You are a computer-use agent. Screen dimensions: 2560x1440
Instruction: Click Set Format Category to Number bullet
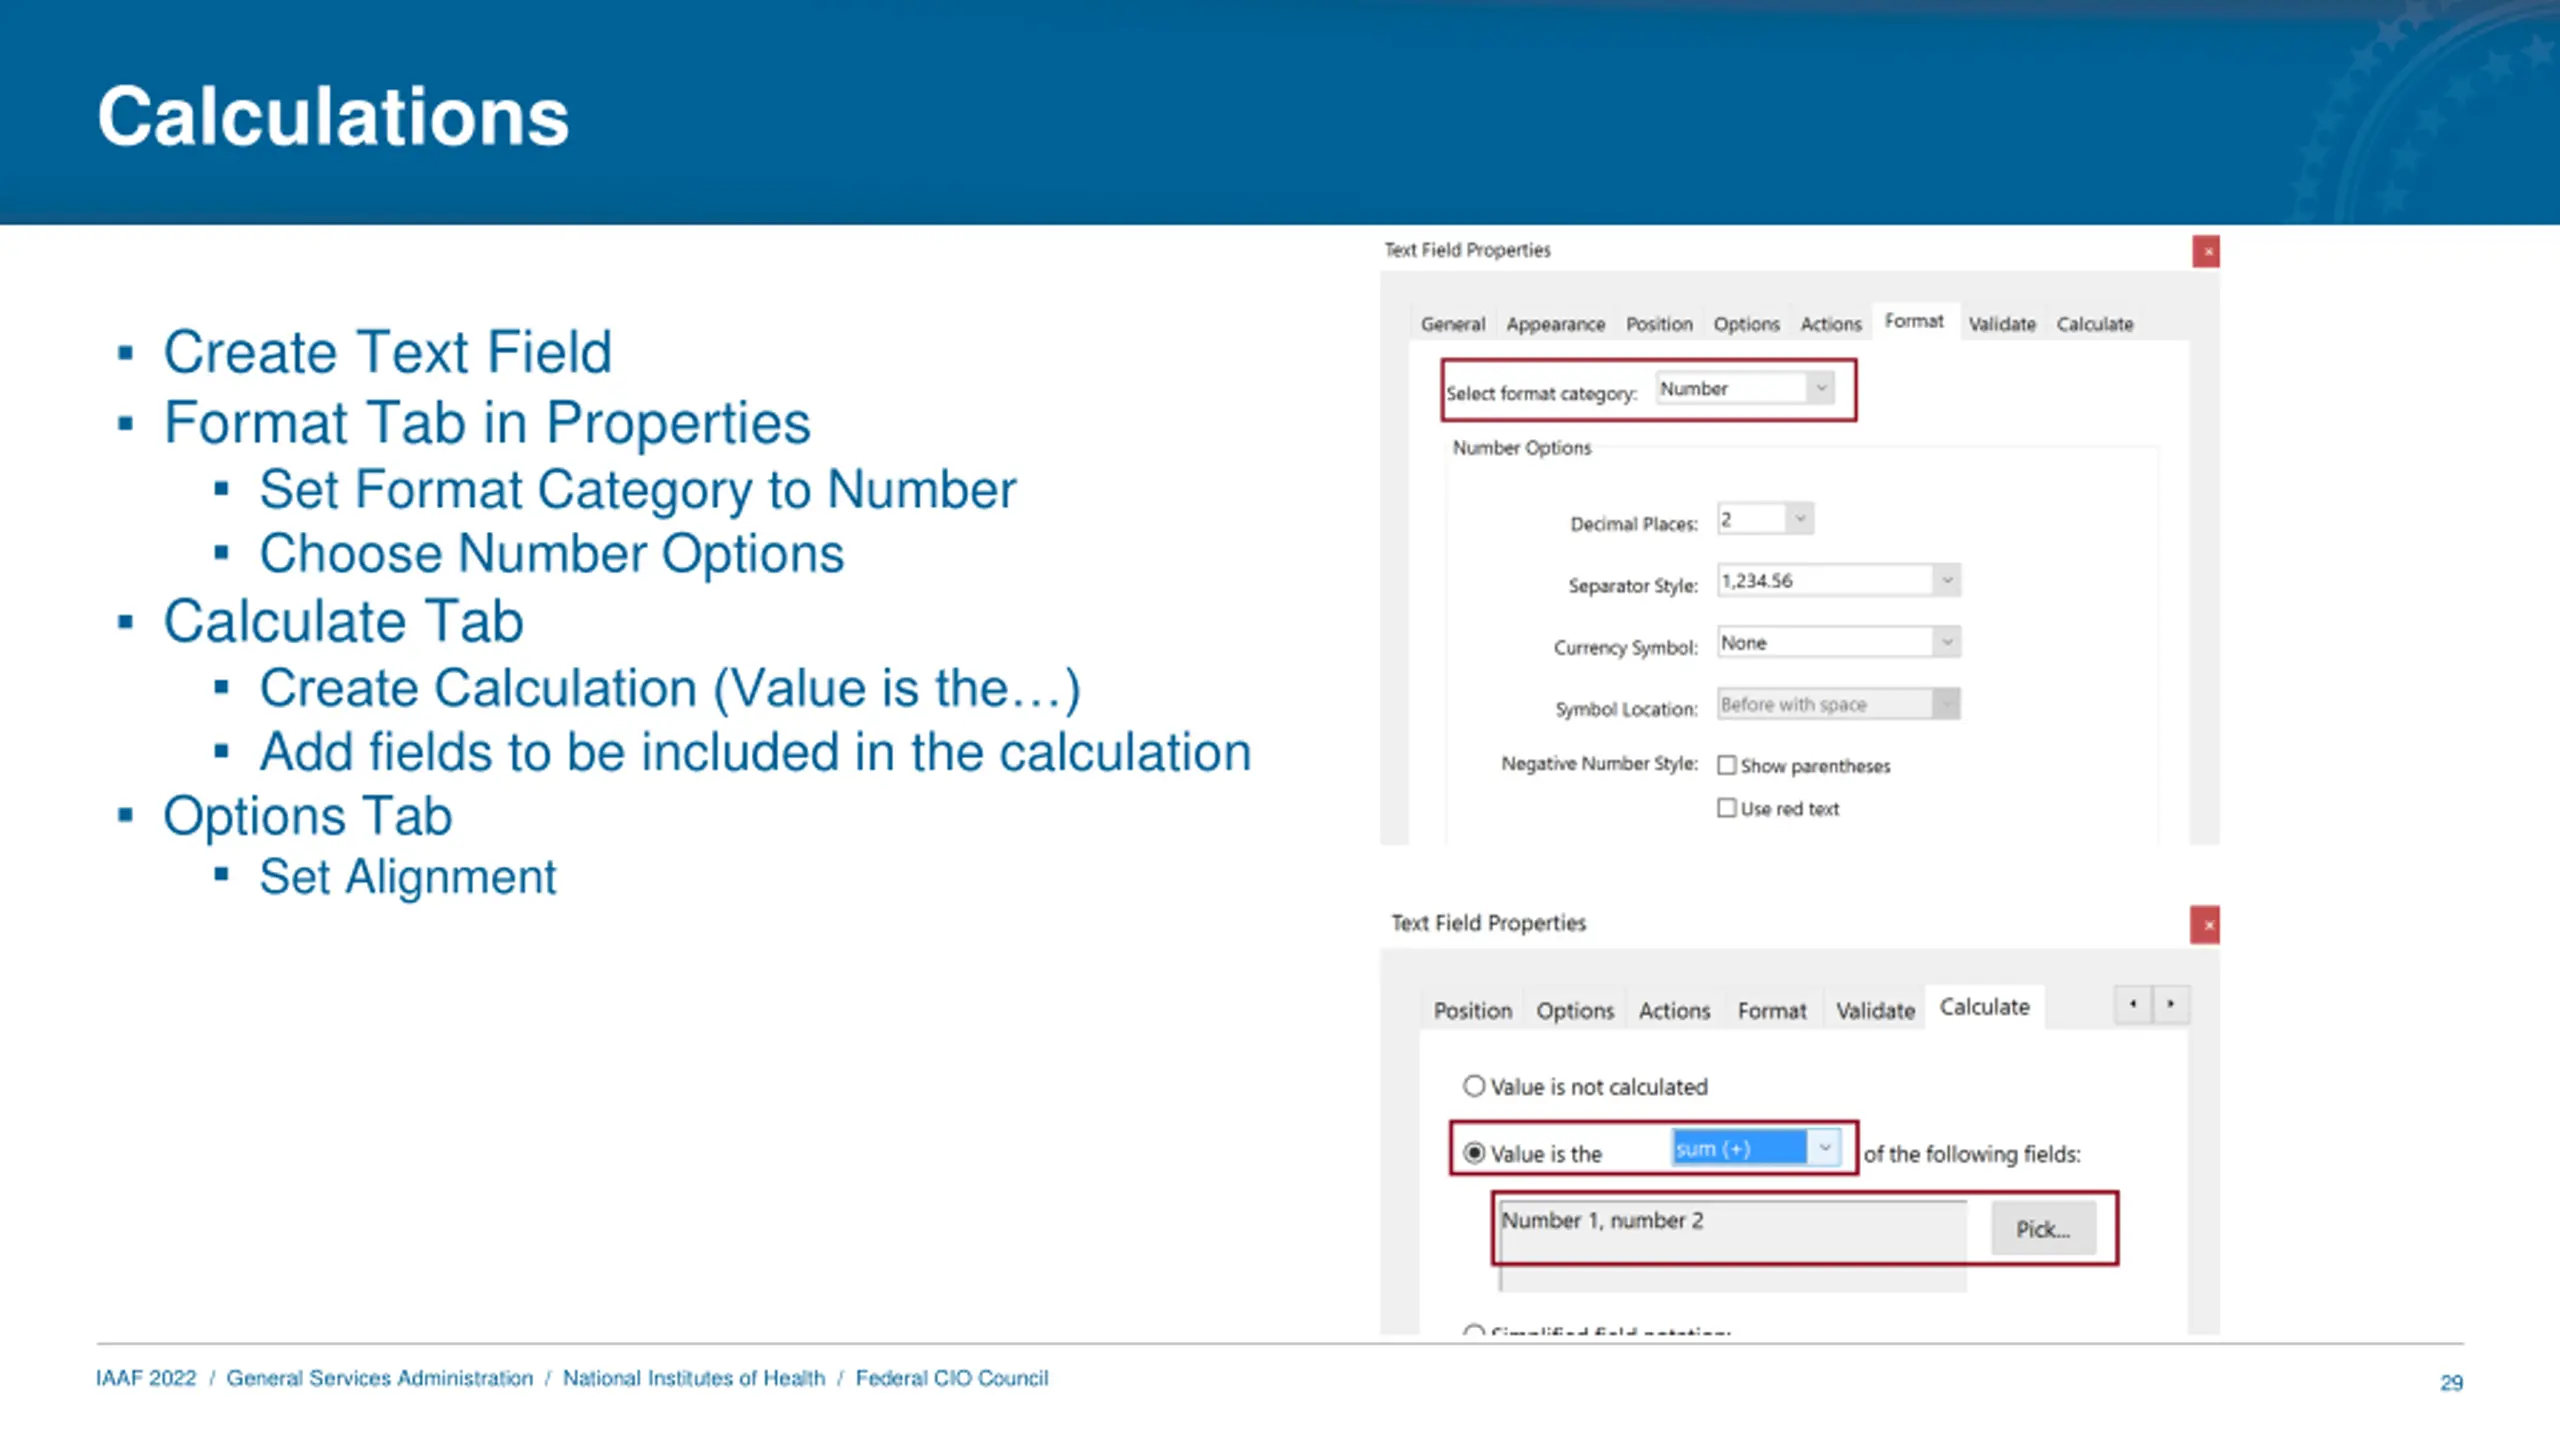pos(638,490)
